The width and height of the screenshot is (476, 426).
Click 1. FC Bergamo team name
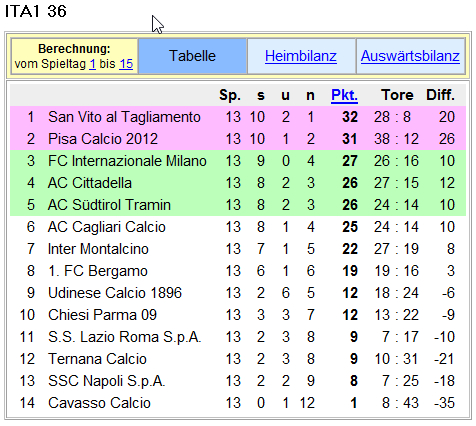click(98, 271)
